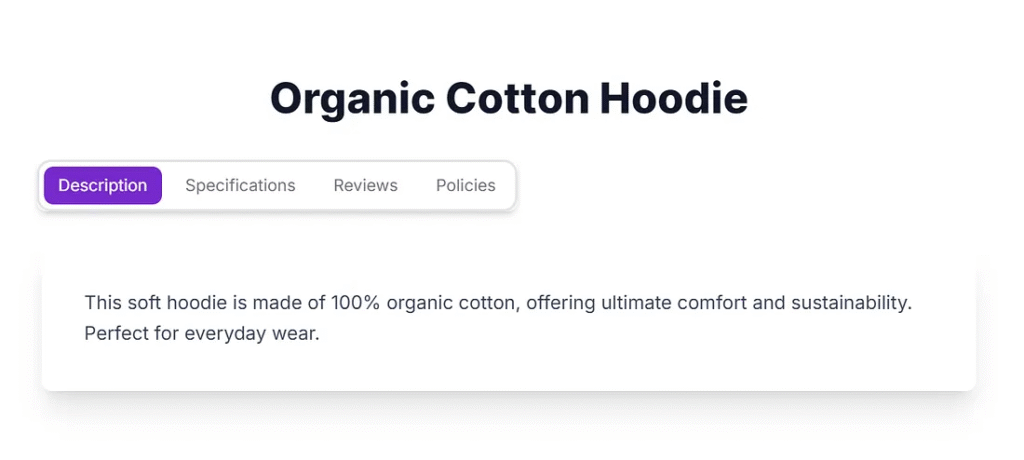Click the Organic Cotton Hoodie heading
The image size is (1024, 460).
tap(508, 99)
